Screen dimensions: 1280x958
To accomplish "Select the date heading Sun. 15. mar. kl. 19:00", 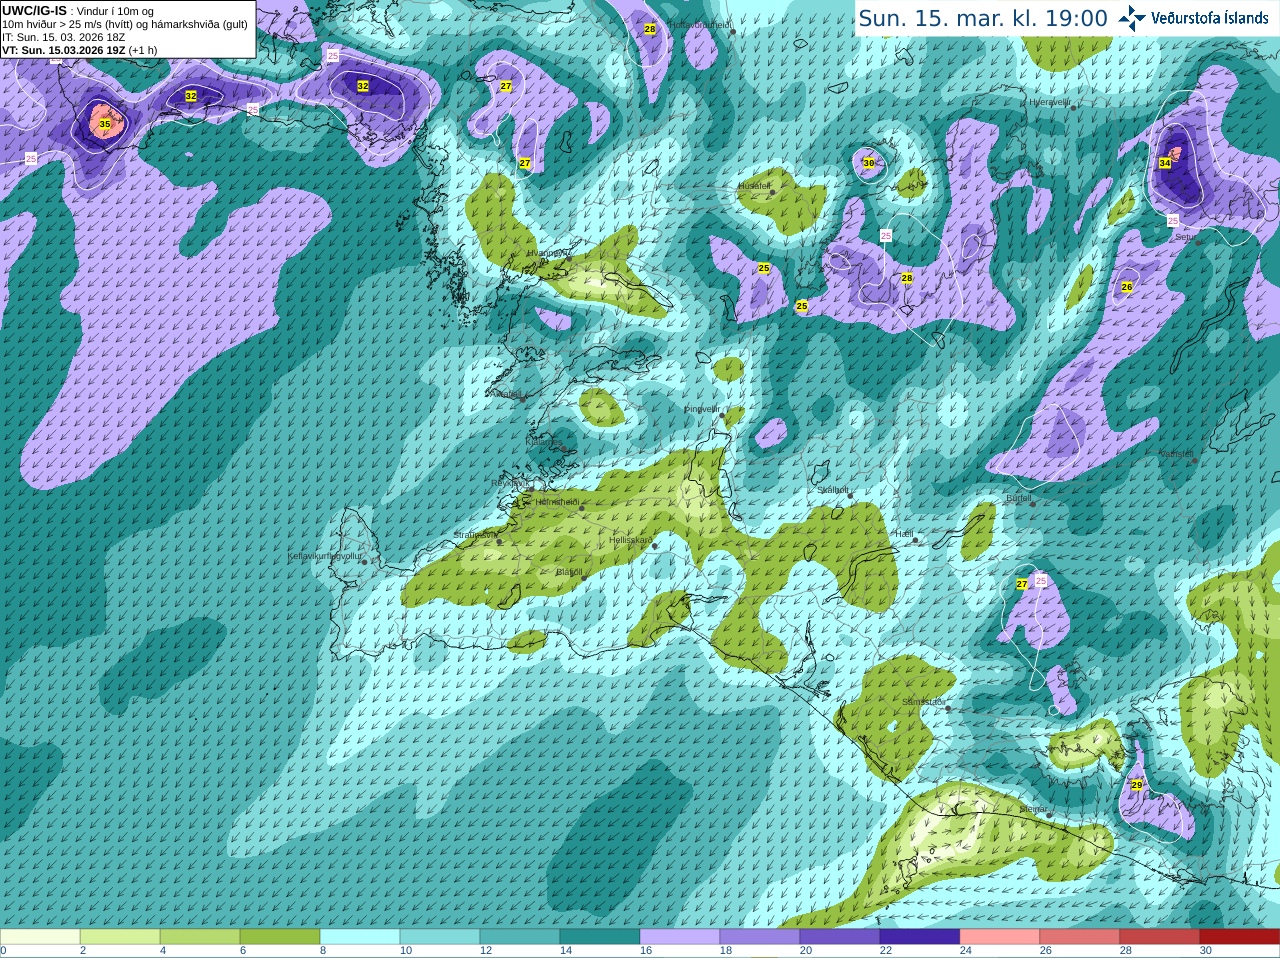I will 983,18.
